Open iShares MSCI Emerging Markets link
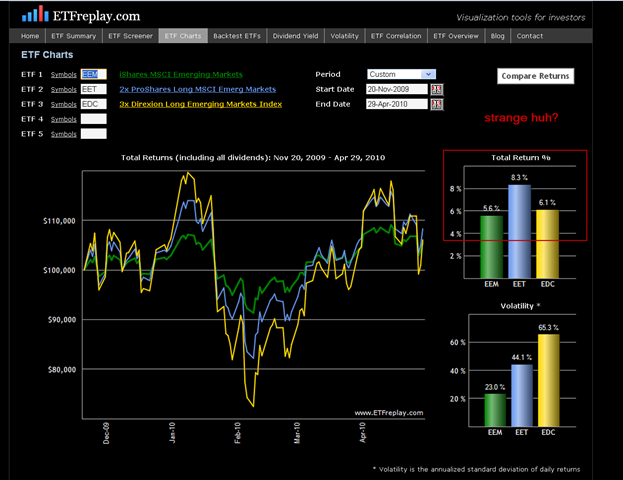 pyautogui.click(x=181, y=74)
